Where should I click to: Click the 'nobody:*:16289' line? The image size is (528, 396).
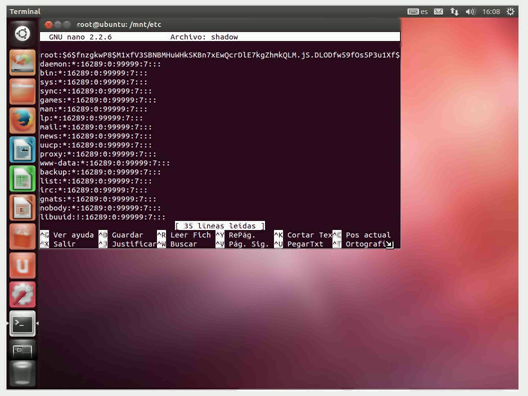[100, 208]
